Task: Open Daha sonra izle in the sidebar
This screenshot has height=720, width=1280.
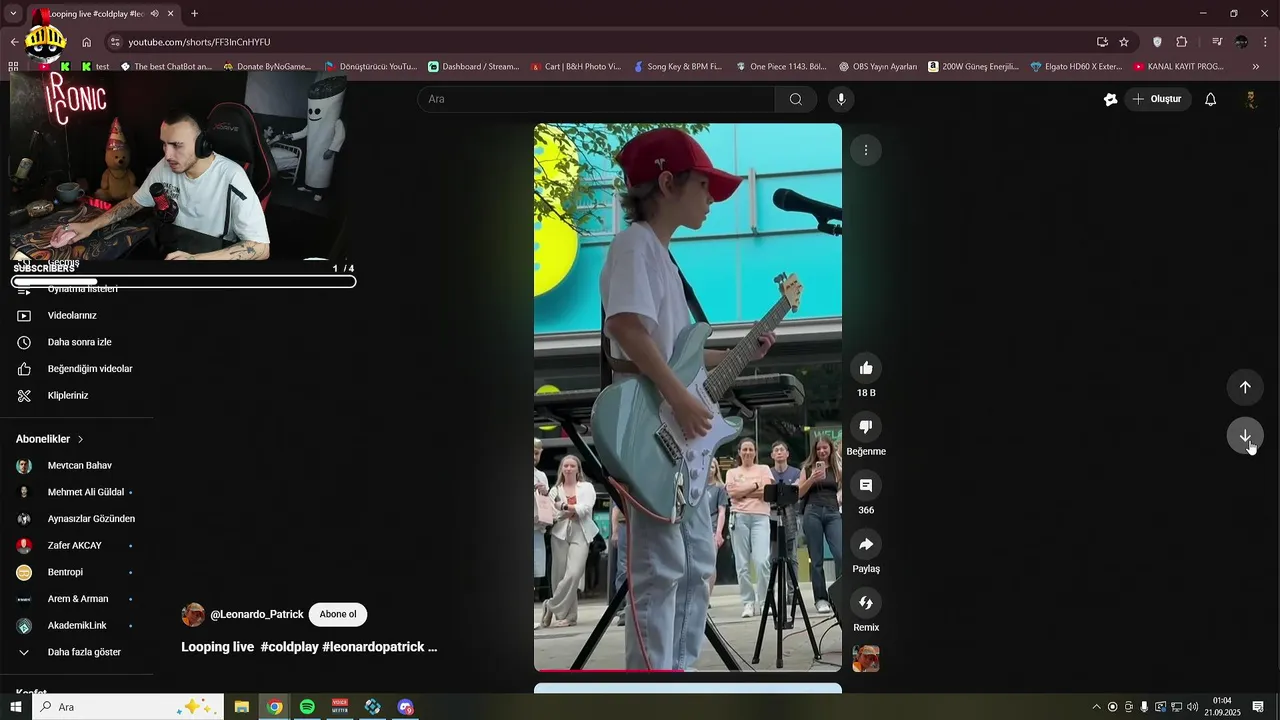Action: (79, 342)
